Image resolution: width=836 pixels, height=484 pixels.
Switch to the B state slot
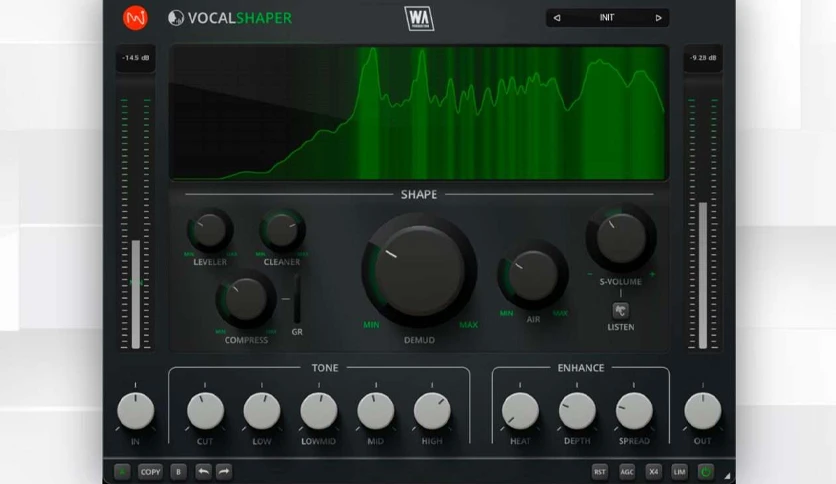coord(179,472)
